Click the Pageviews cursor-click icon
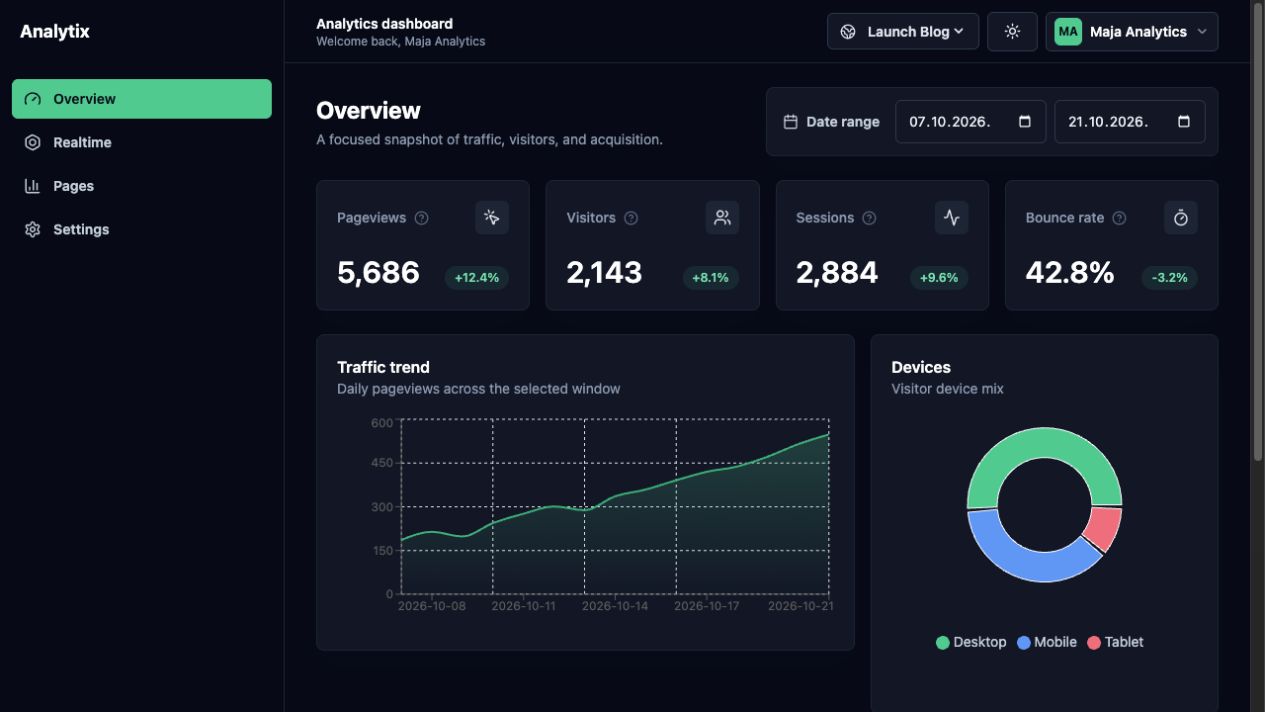Viewport: 1265px width, 712px height. (x=492, y=217)
